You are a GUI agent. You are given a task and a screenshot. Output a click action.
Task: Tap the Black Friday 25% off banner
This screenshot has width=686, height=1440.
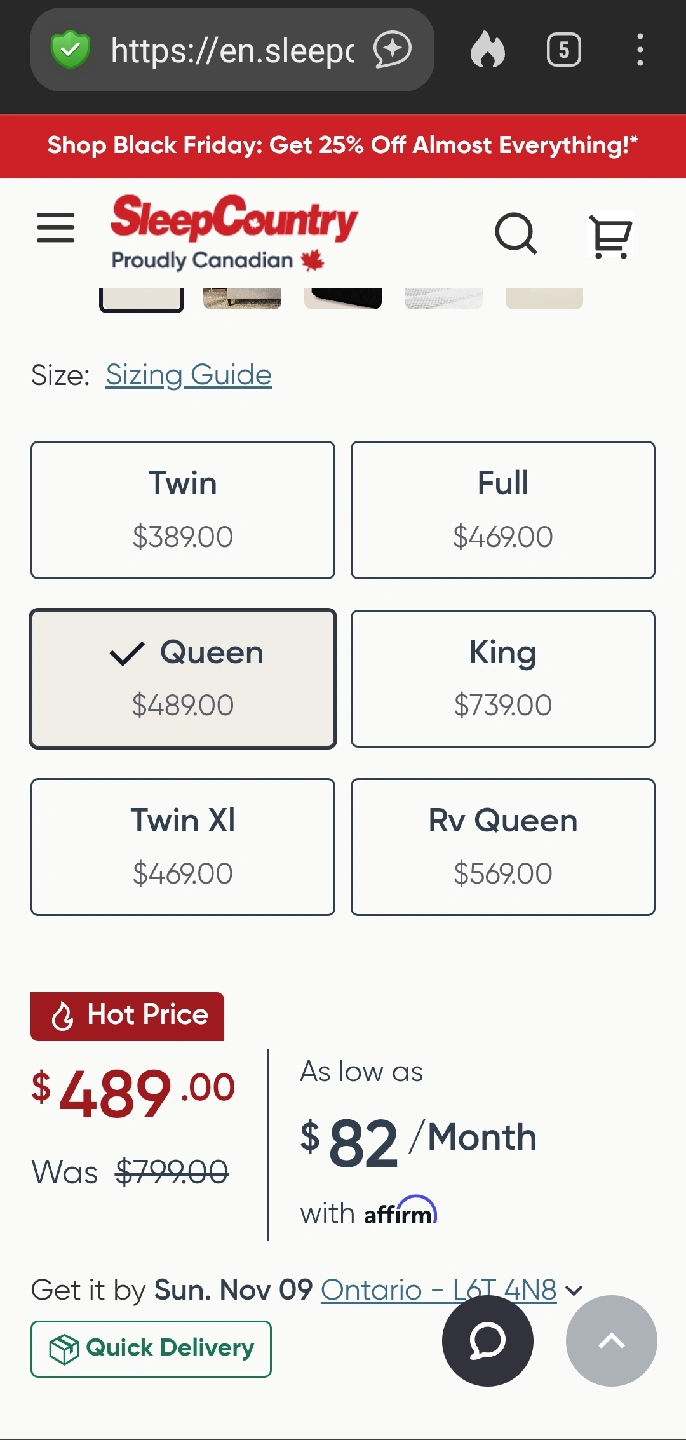click(343, 146)
